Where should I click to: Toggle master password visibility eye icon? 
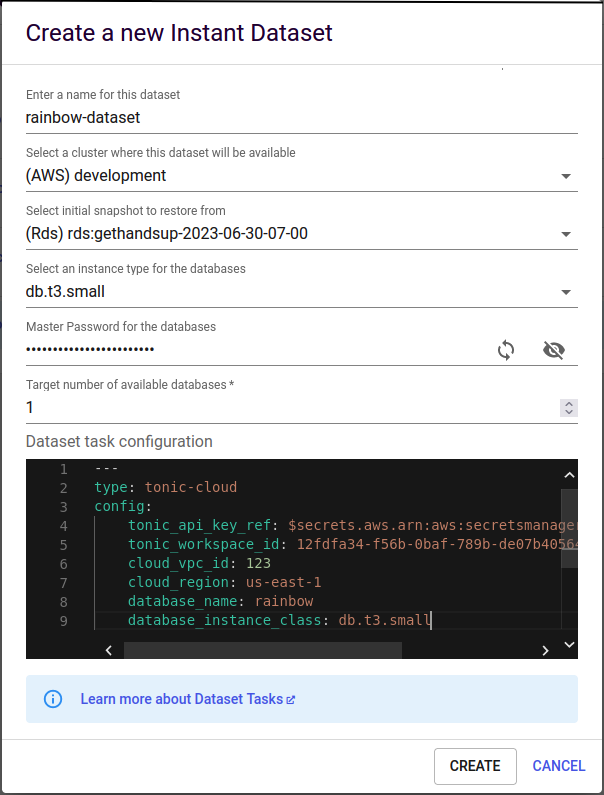(x=553, y=350)
